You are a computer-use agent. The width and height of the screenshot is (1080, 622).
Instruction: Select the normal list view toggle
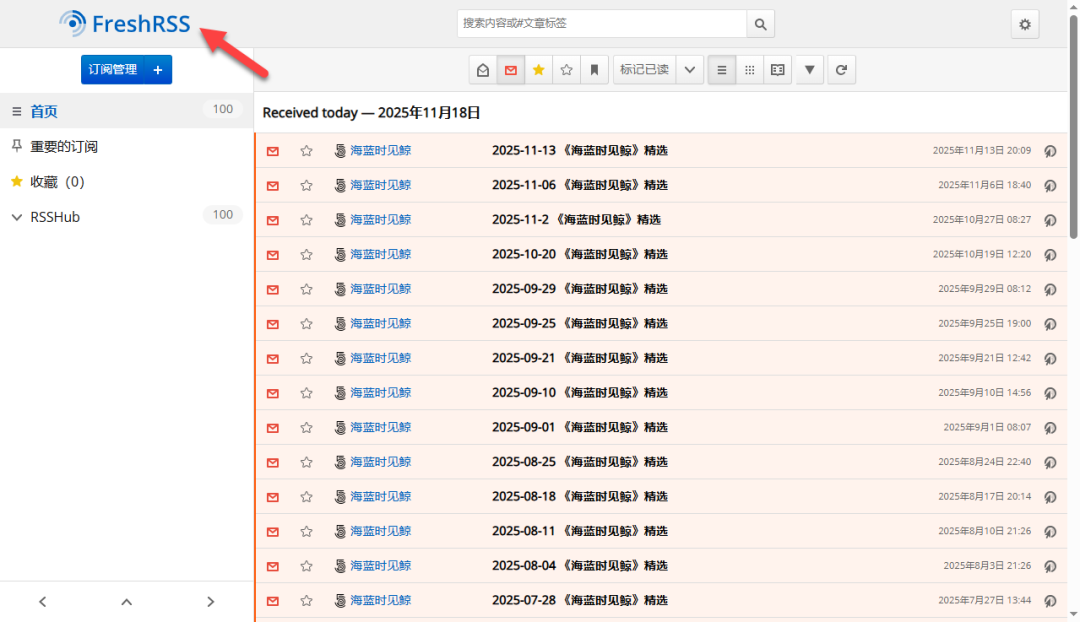point(721,69)
